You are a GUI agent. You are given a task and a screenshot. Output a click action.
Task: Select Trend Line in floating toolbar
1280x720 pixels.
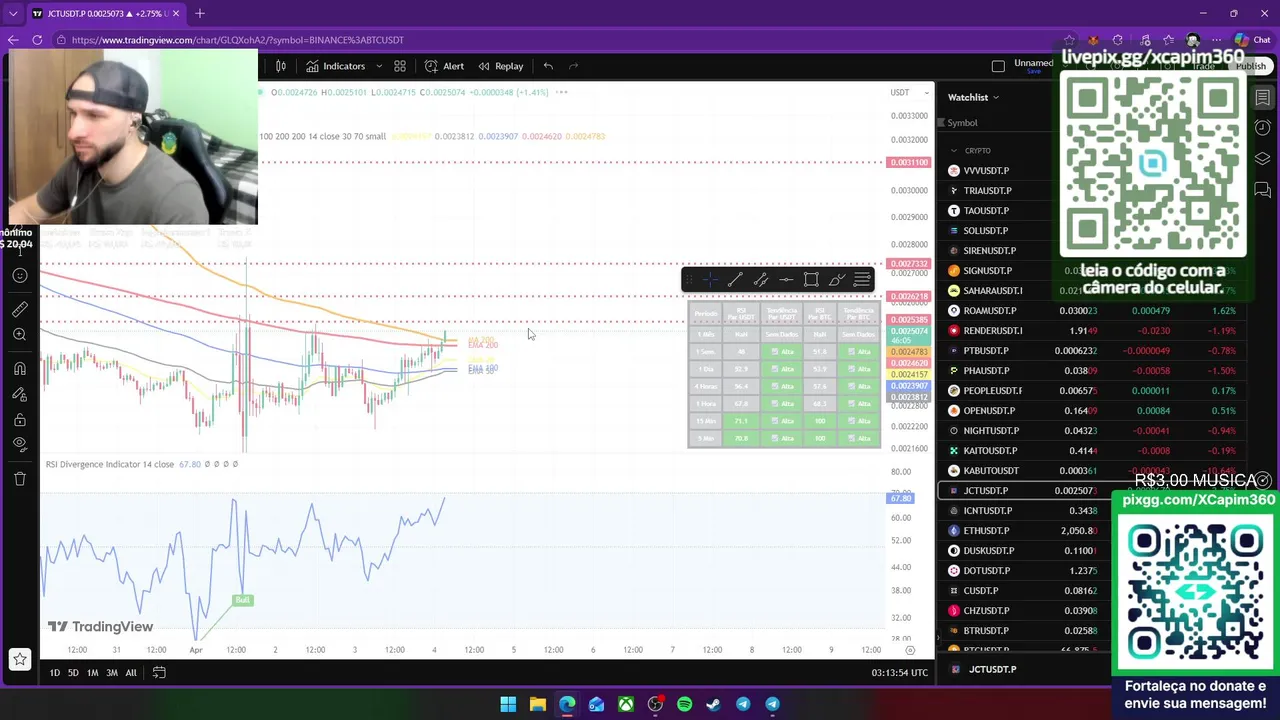[x=735, y=280]
